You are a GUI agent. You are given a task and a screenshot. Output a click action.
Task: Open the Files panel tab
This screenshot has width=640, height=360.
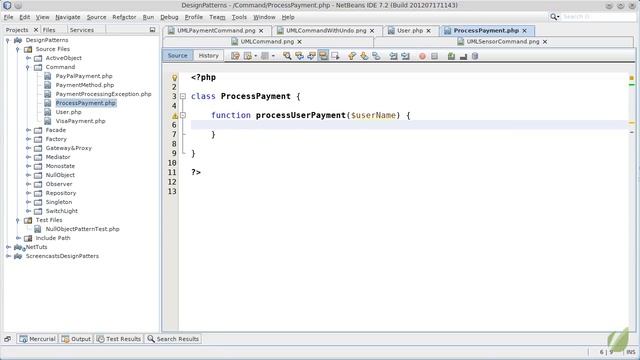[49, 30]
